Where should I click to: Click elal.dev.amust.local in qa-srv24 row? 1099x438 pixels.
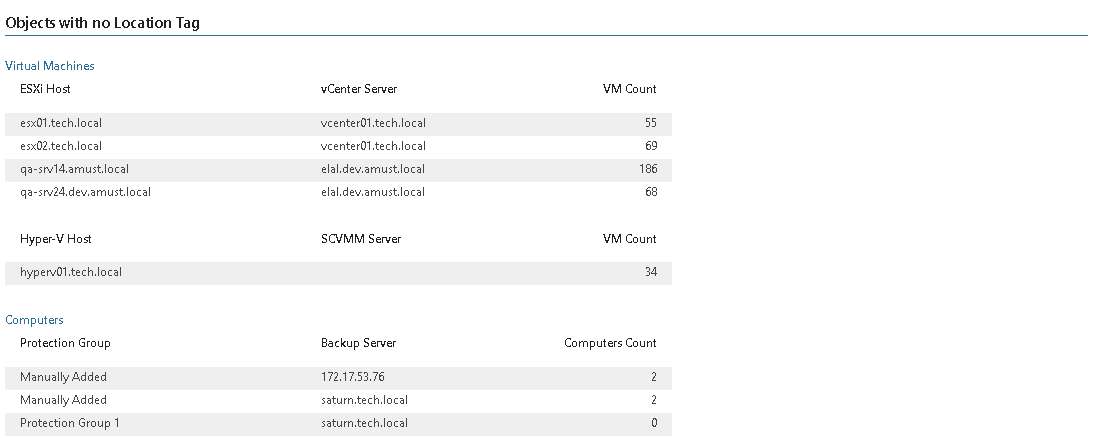pos(373,192)
